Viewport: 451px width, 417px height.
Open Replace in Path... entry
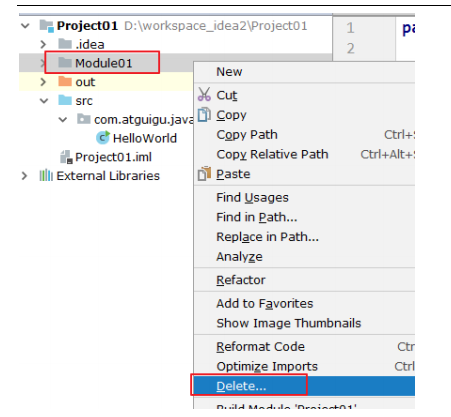click(304, 237)
